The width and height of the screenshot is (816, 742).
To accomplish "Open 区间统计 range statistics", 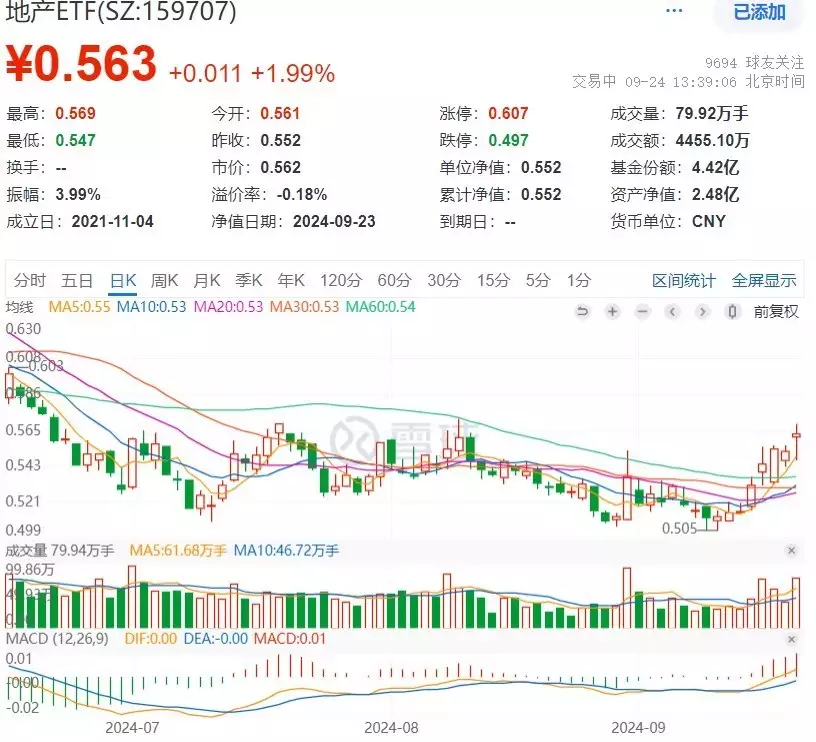I will click(x=684, y=281).
